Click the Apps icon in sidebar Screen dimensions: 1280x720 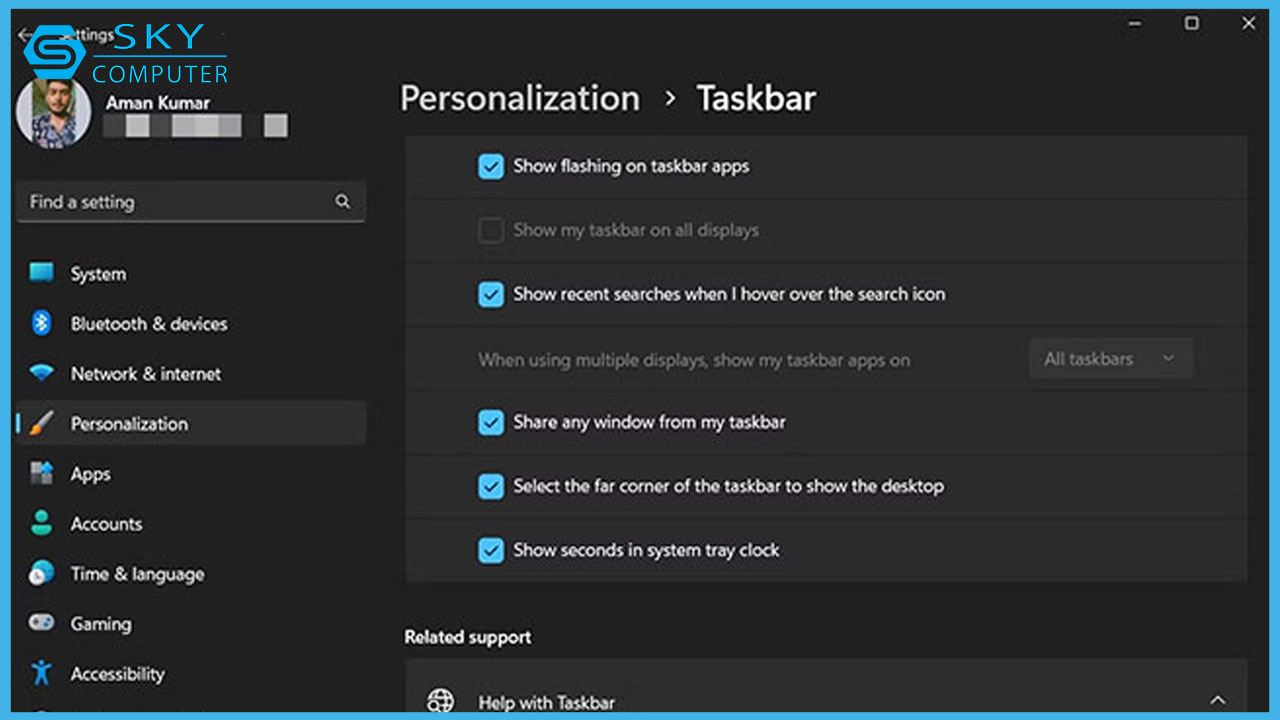[41, 473]
